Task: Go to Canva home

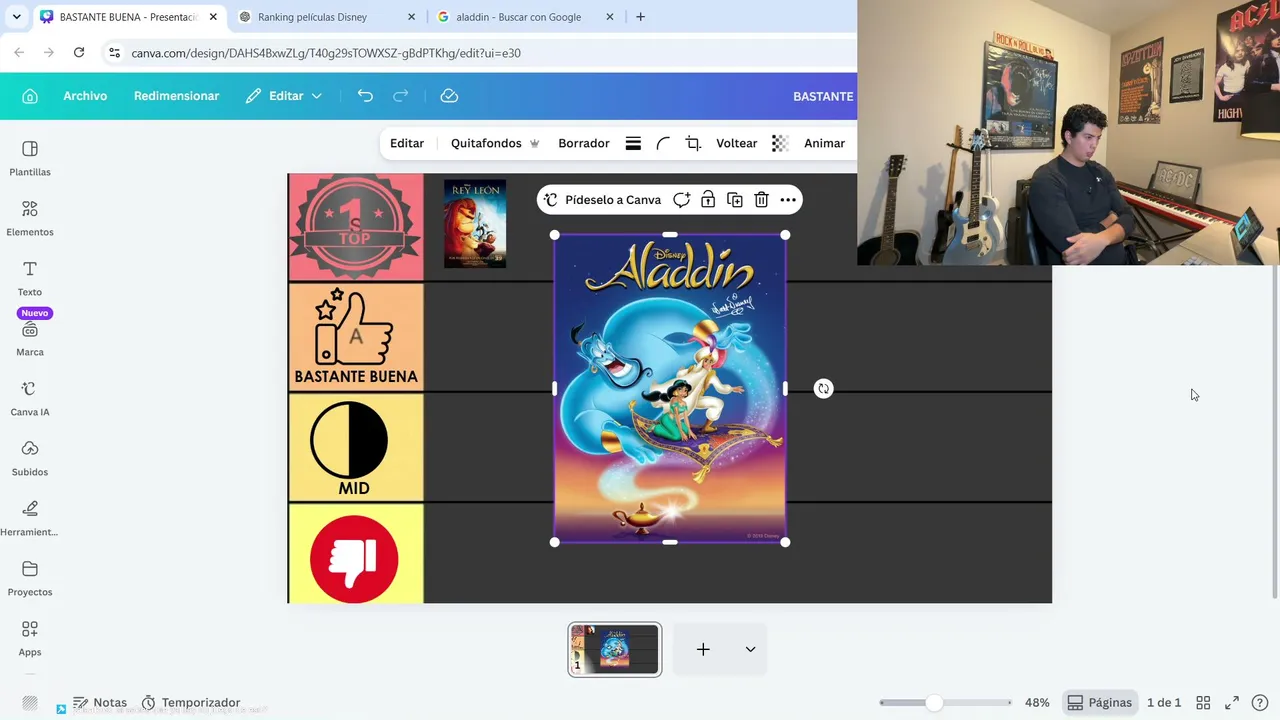Action: coord(30,96)
